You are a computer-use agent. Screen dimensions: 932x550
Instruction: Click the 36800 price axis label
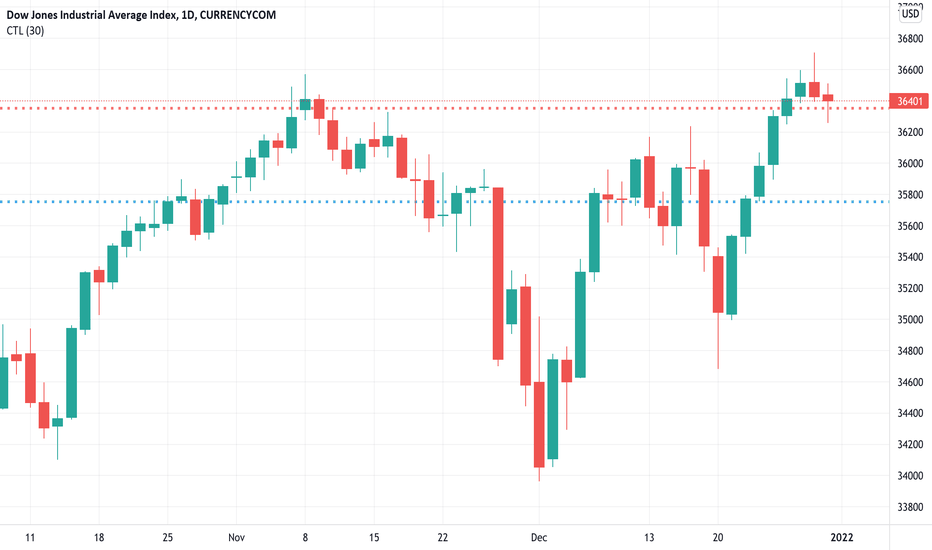pyautogui.click(x=910, y=39)
